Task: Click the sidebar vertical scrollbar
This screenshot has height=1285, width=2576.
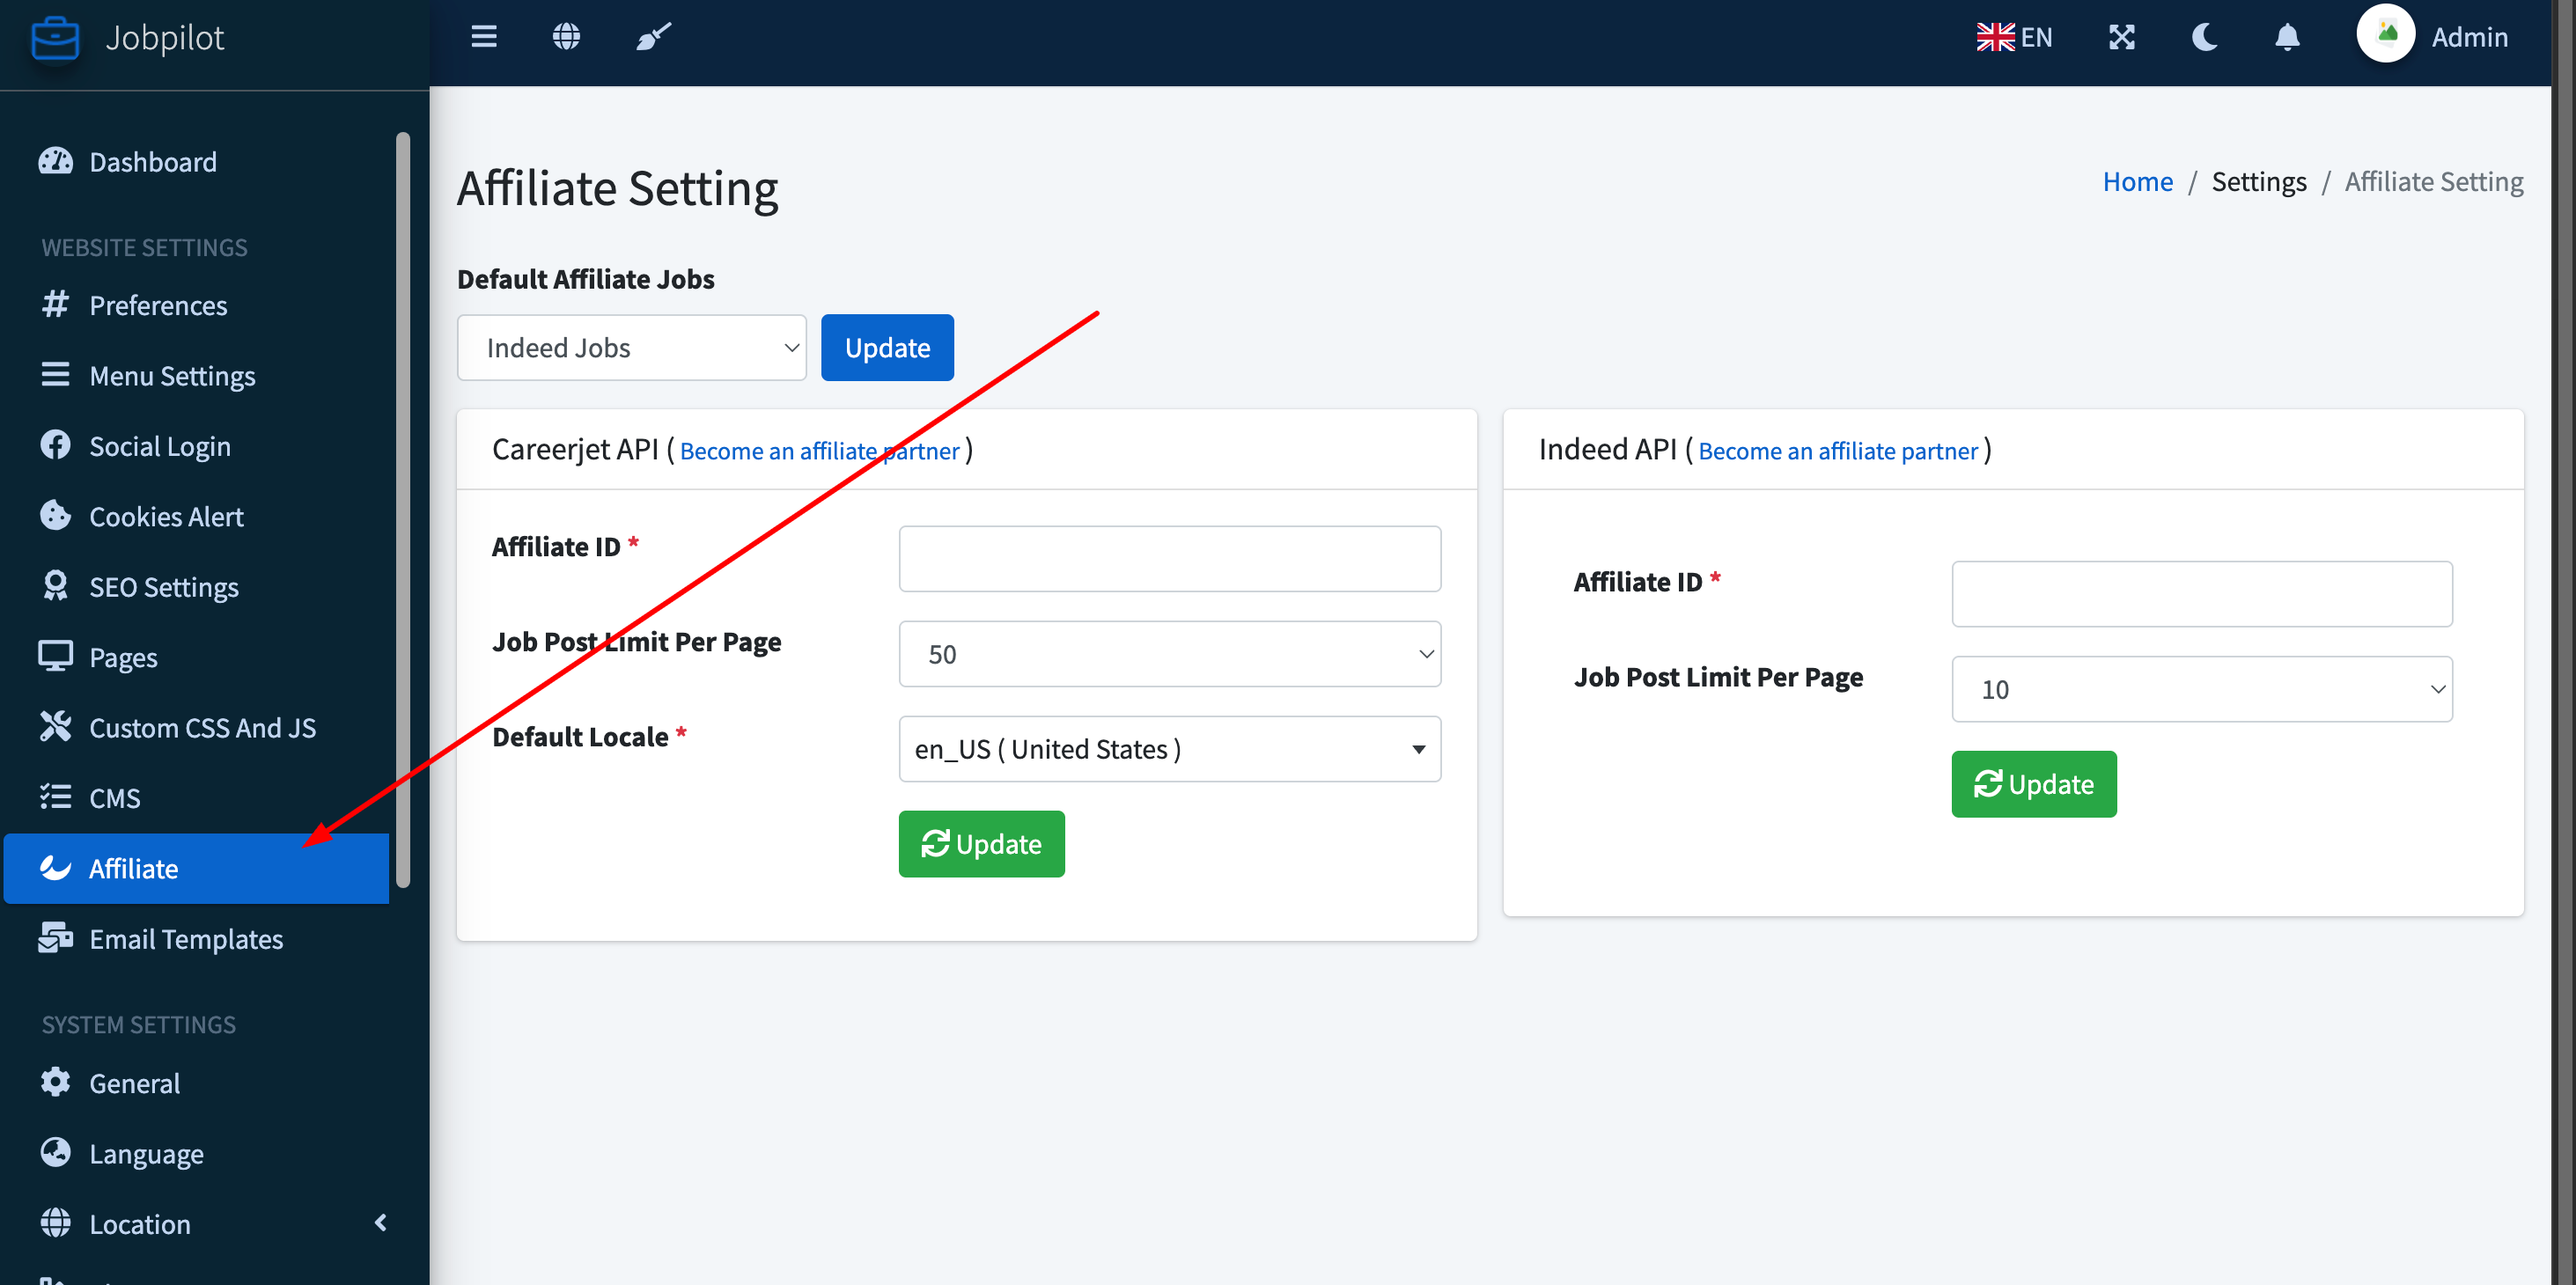Action: pos(403,510)
